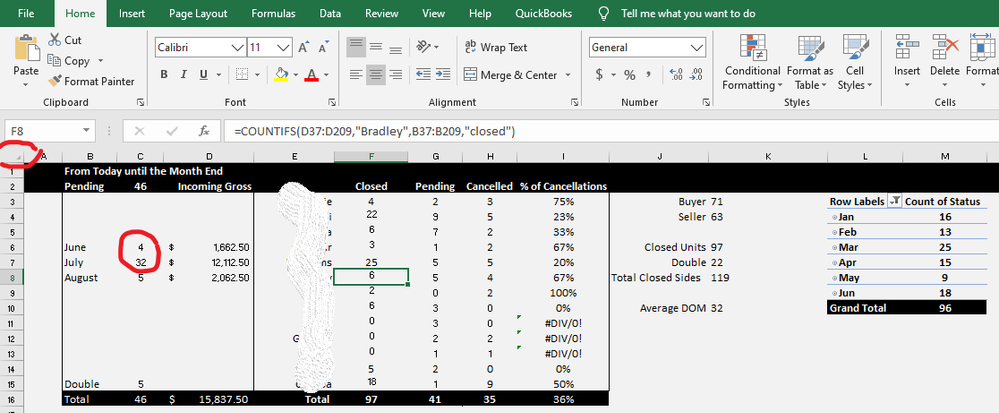
Task: Open the Clipboard pane dialog launcher
Action: point(140,102)
